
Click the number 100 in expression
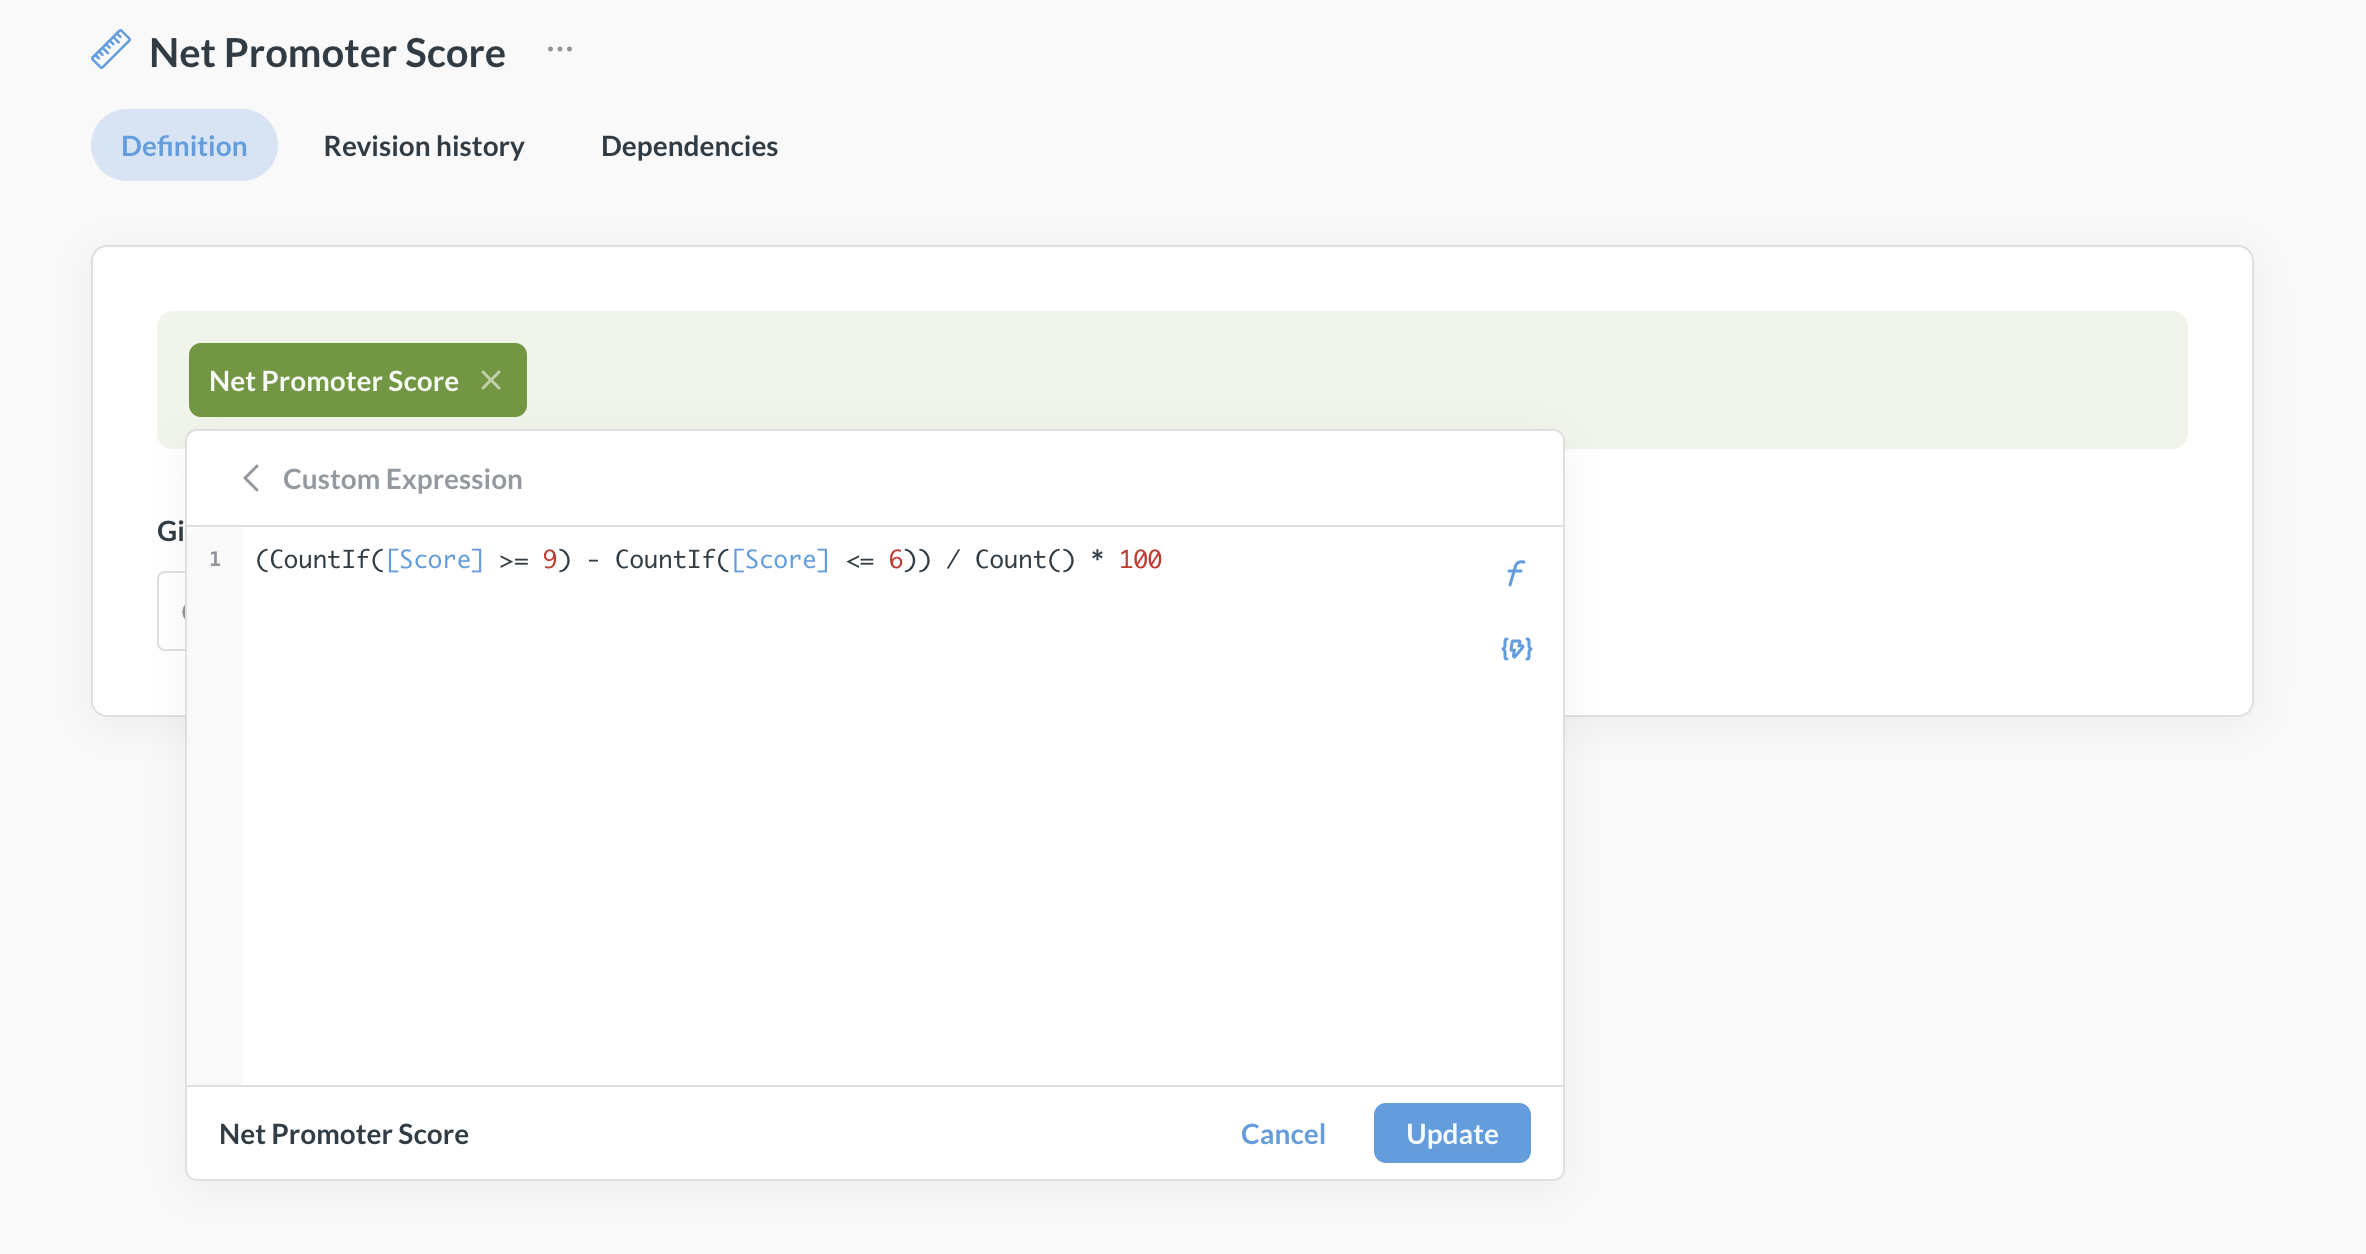[1140, 560]
